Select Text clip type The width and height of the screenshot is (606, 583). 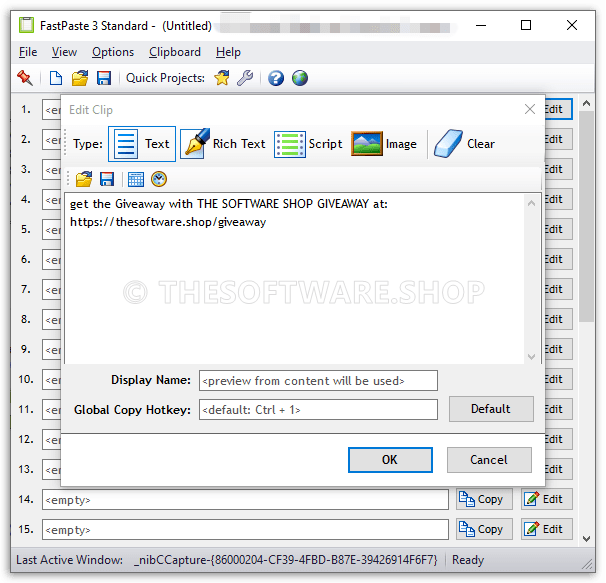pyautogui.click(x=142, y=144)
